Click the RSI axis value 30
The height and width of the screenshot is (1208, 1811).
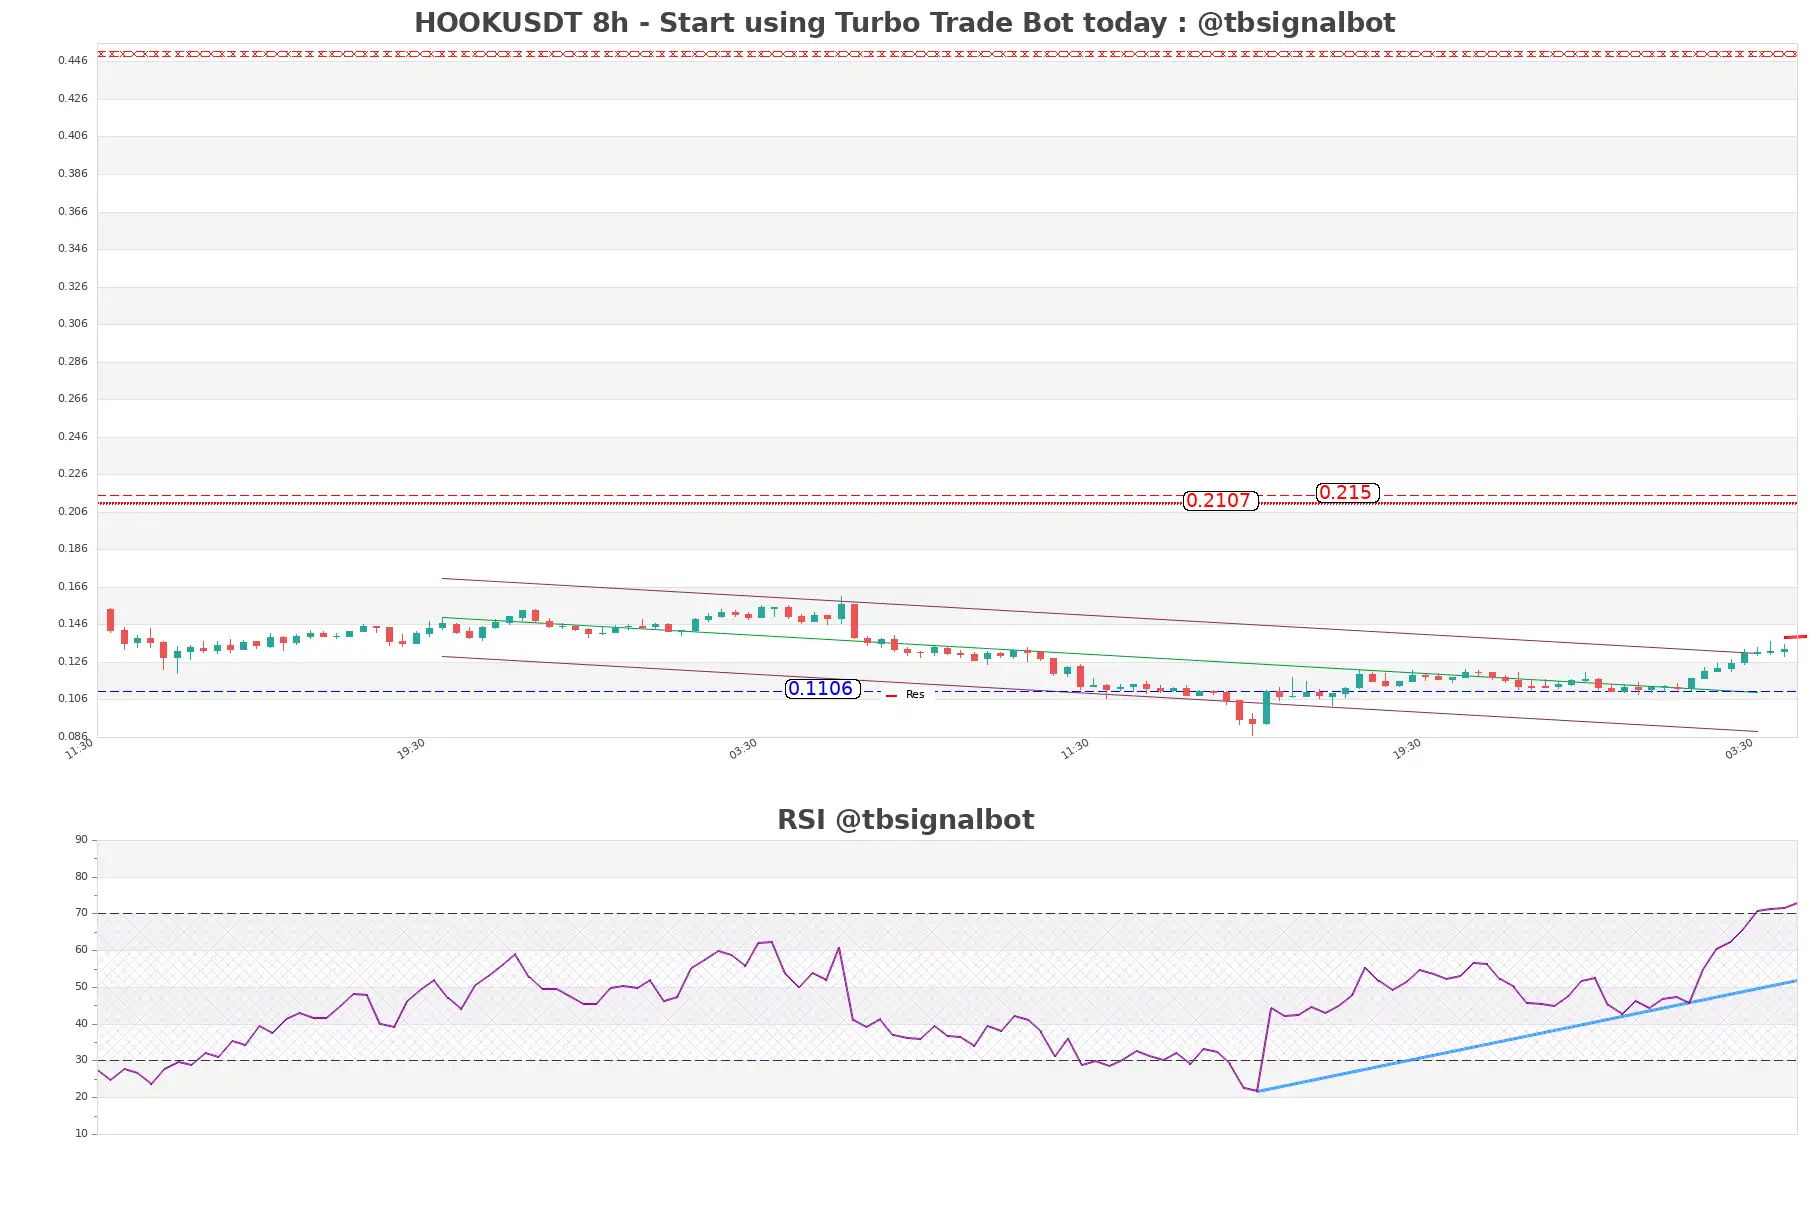click(x=81, y=1059)
